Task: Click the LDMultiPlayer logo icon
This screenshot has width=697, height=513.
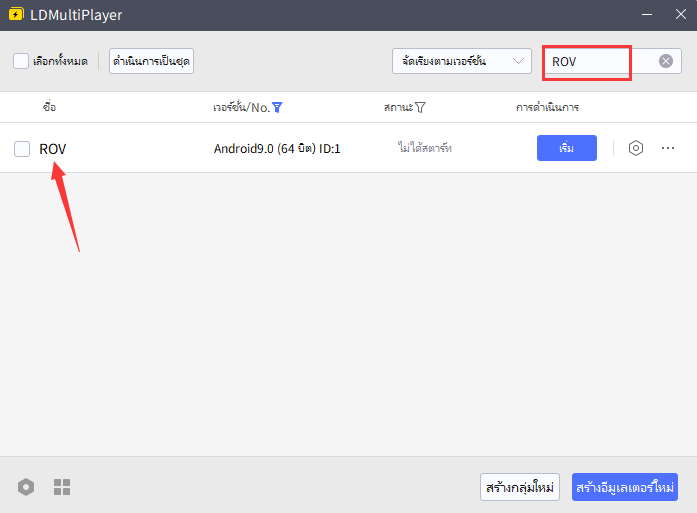Action: (x=16, y=14)
